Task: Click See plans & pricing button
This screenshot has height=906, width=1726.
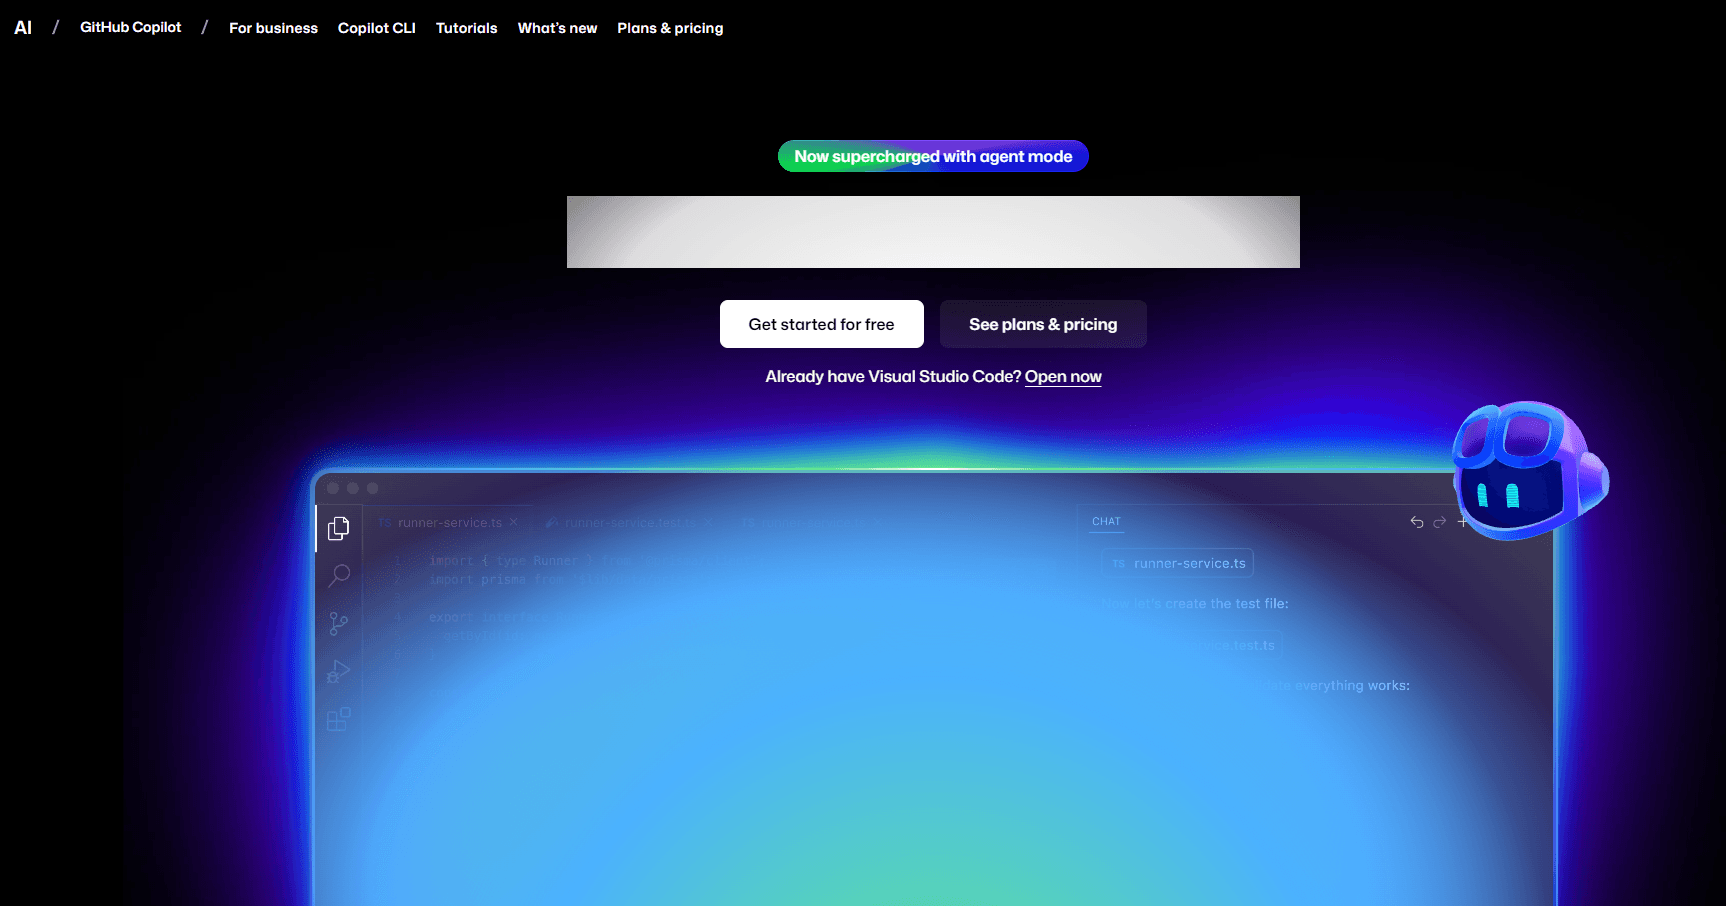Action: [1043, 324]
